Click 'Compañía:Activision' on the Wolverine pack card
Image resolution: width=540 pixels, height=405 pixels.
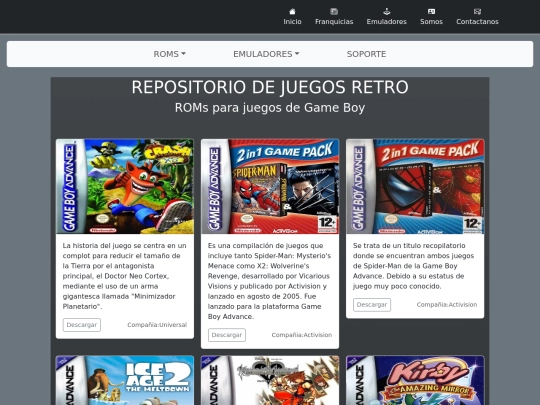[302, 335]
